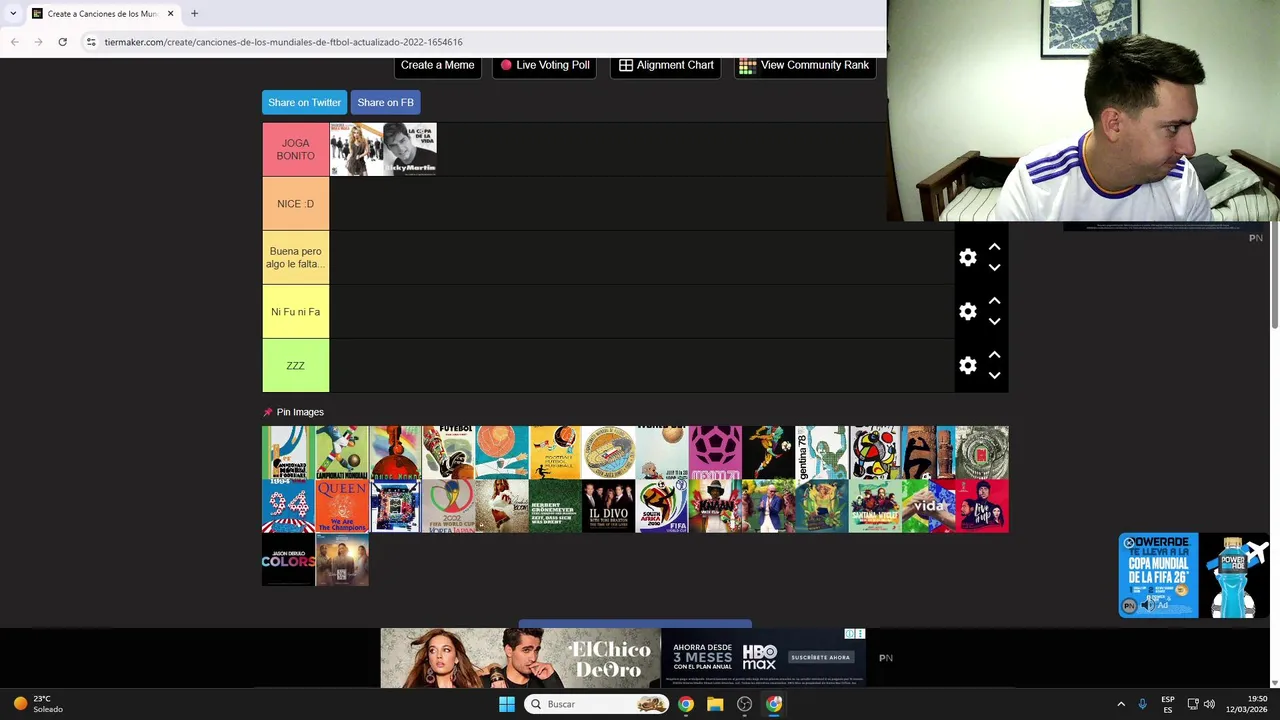Screen dimensions: 1280x720
Task: Pick Queen We Are The Champions cover
Action: pyautogui.click(x=342, y=506)
